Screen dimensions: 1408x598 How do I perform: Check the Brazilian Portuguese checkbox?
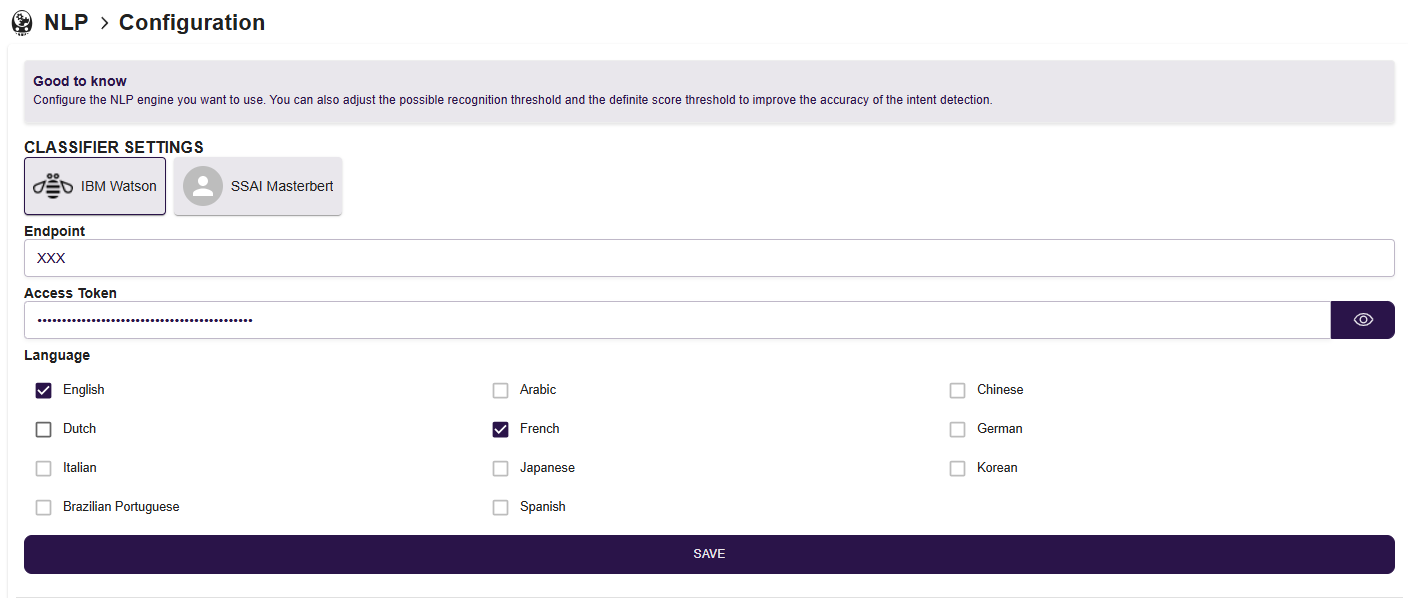pos(43,507)
